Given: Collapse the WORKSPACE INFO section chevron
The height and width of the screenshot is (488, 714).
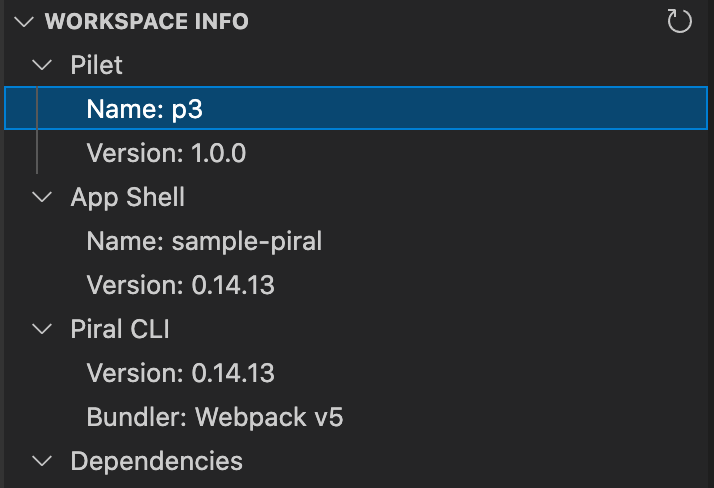Looking at the screenshot, I should pos(24,22).
